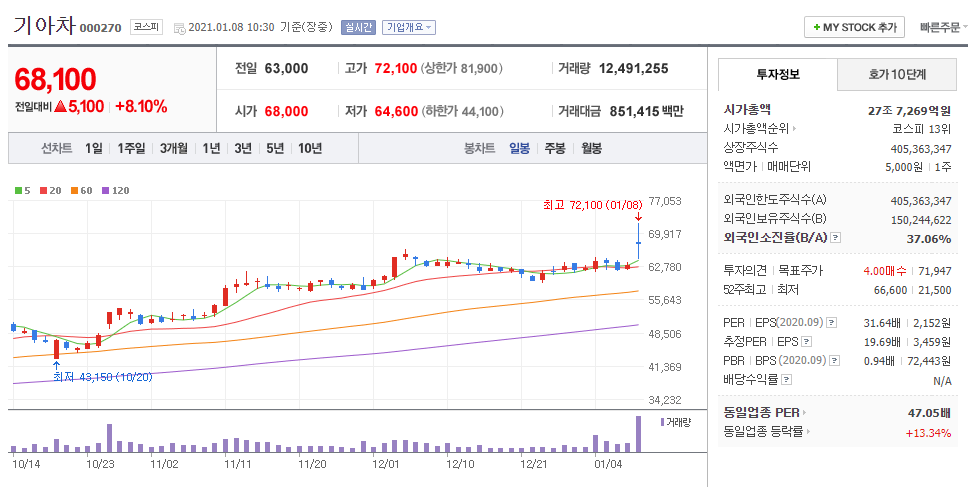Click the 47.05배 industry PER value
Image resolution: width=977 pixels, height=487 pixels.
click(x=930, y=413)
